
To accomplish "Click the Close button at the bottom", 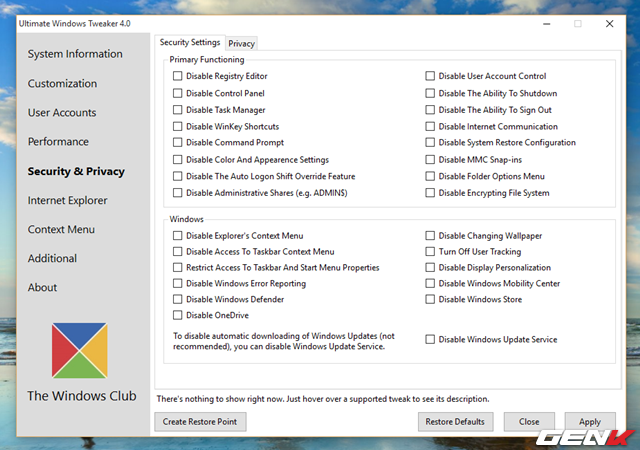I will pos(529,421).
